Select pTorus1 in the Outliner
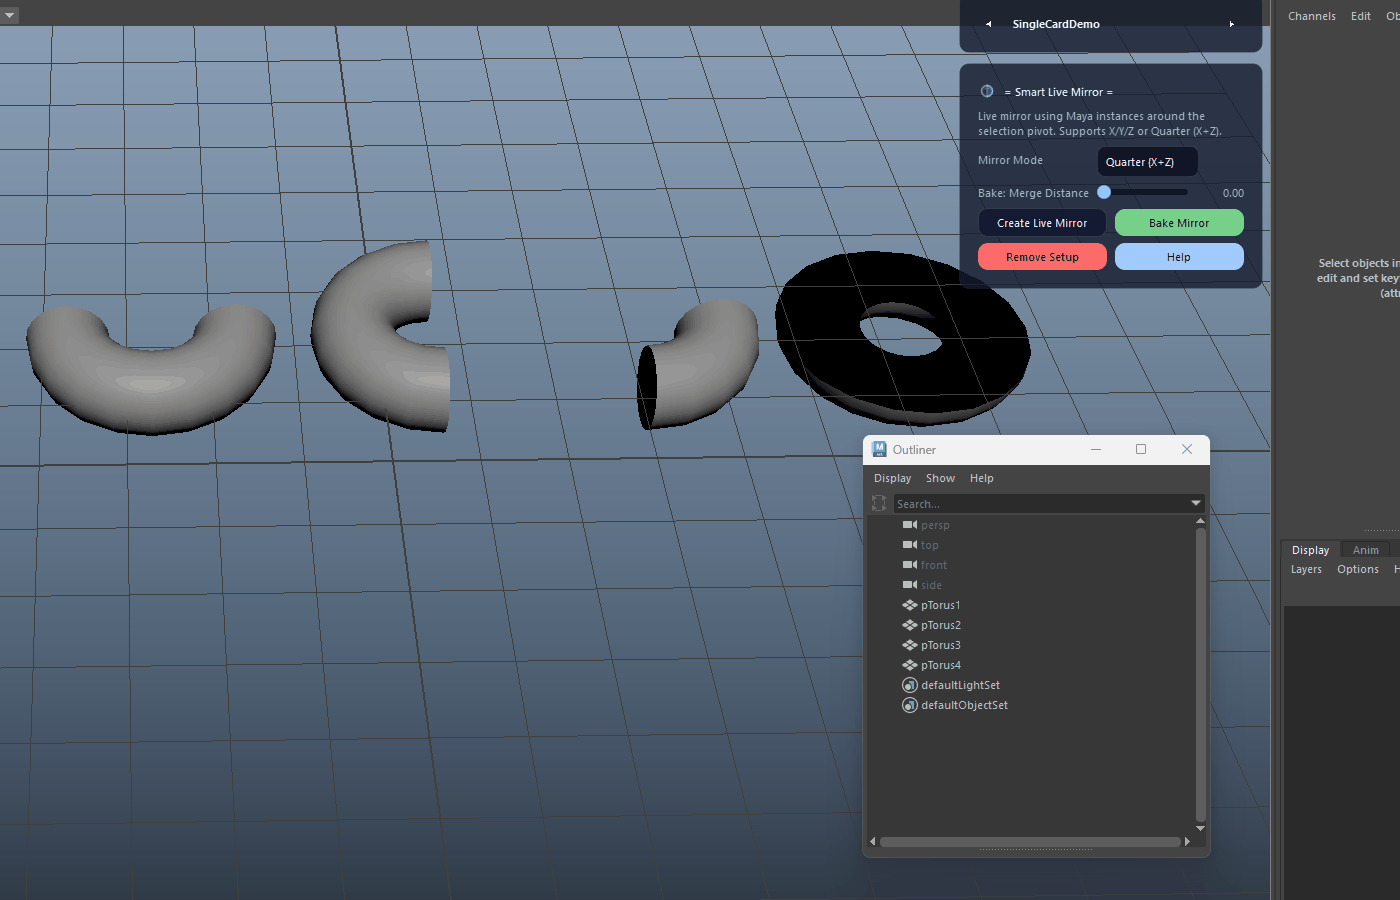 [x=940, y=605]
